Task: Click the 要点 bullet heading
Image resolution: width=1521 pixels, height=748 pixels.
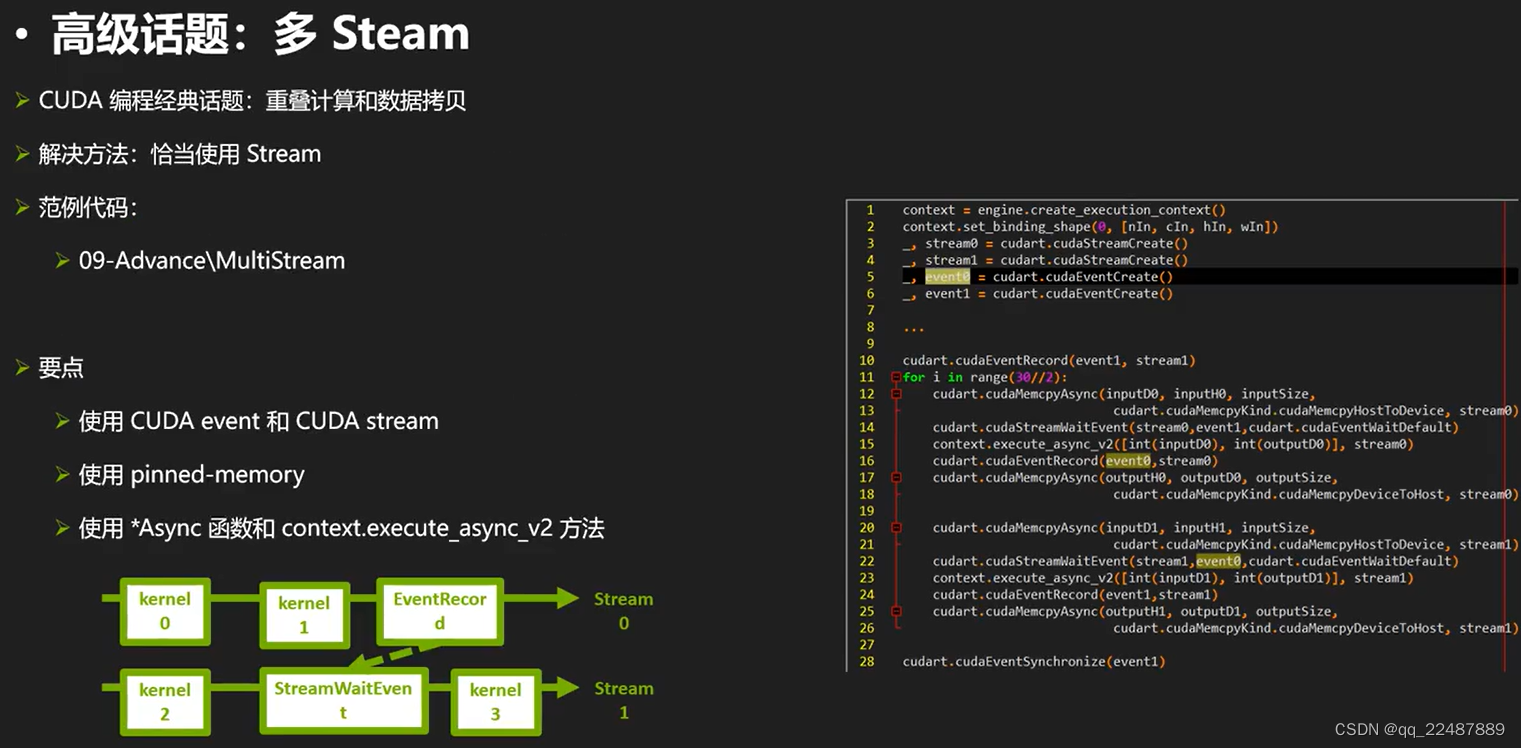Action: (61, 368)
